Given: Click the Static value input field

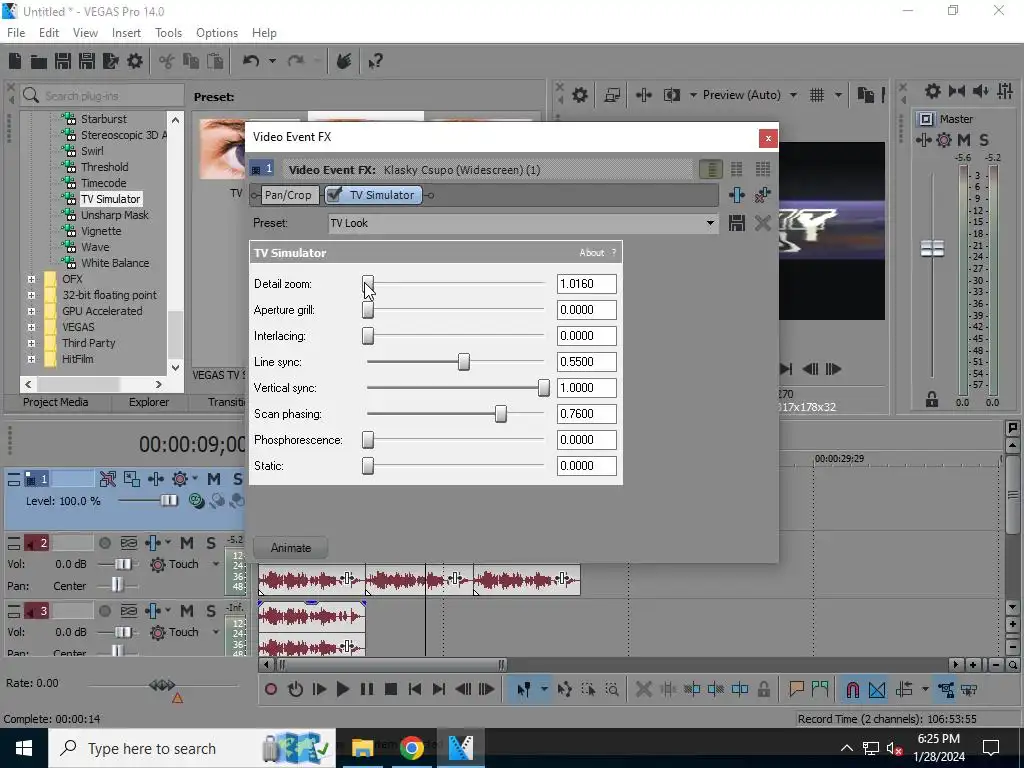Looking at the screenshot, I should pos(586,466).
